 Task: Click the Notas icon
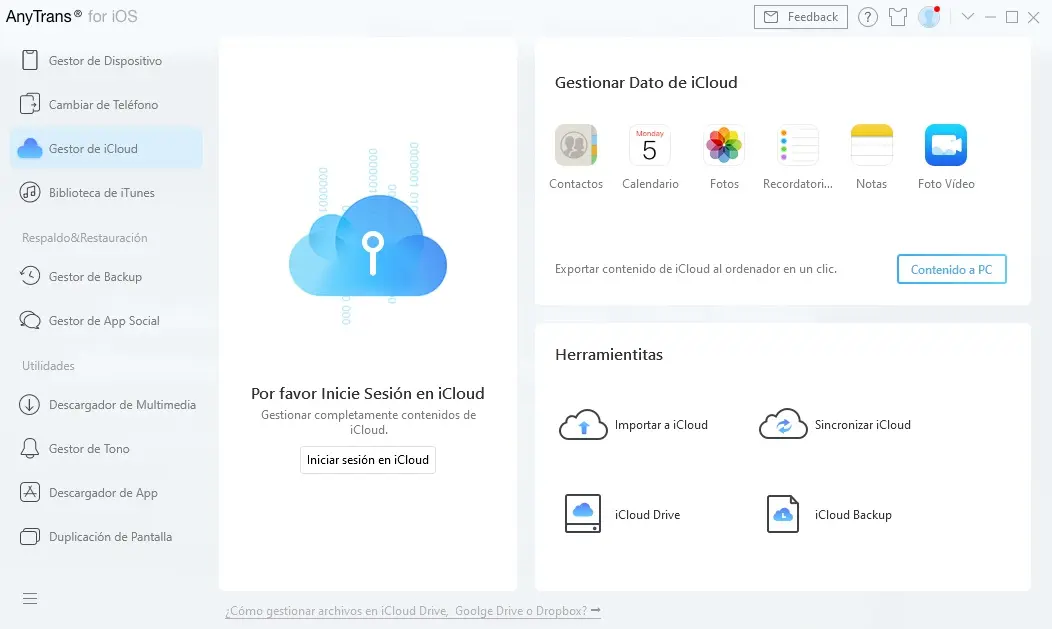coord(872,145)
